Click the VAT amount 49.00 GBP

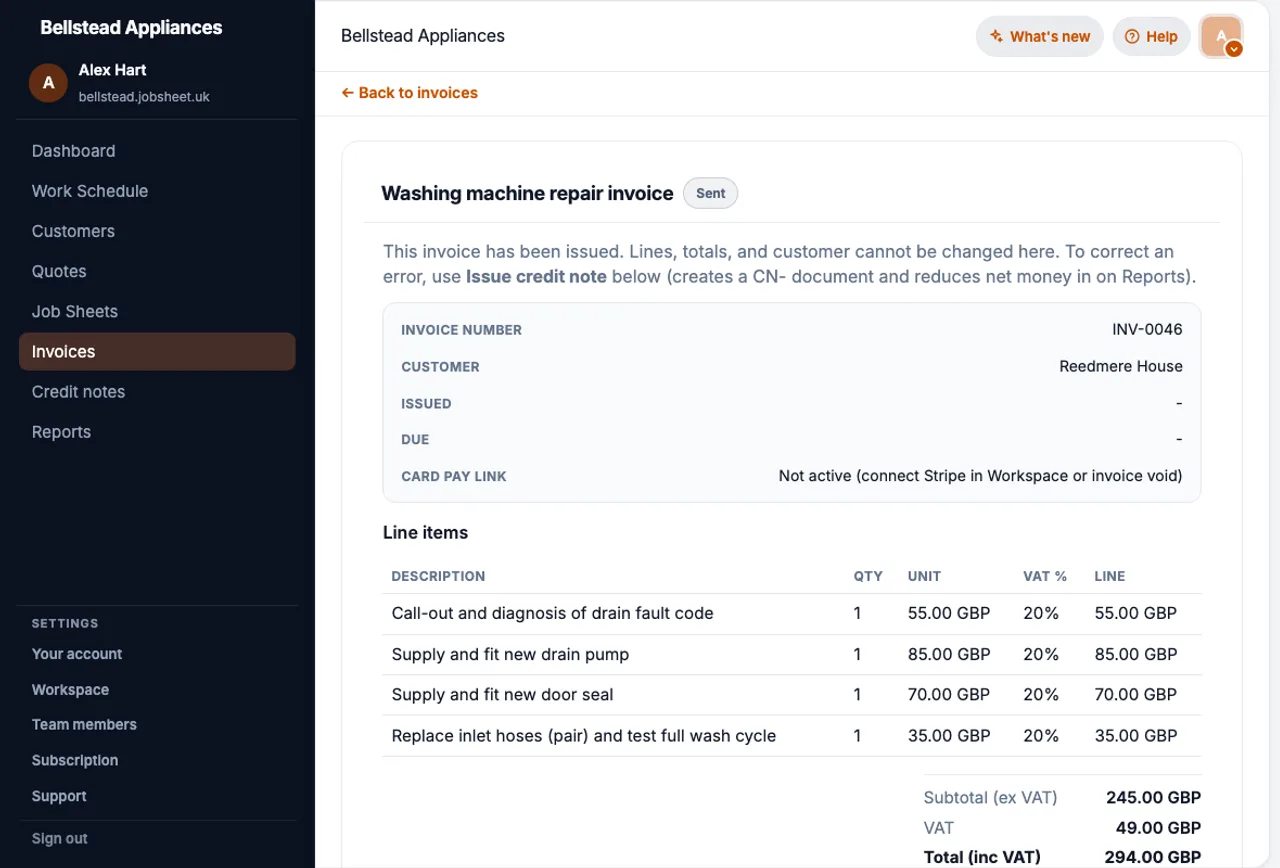pos(1158,828)
